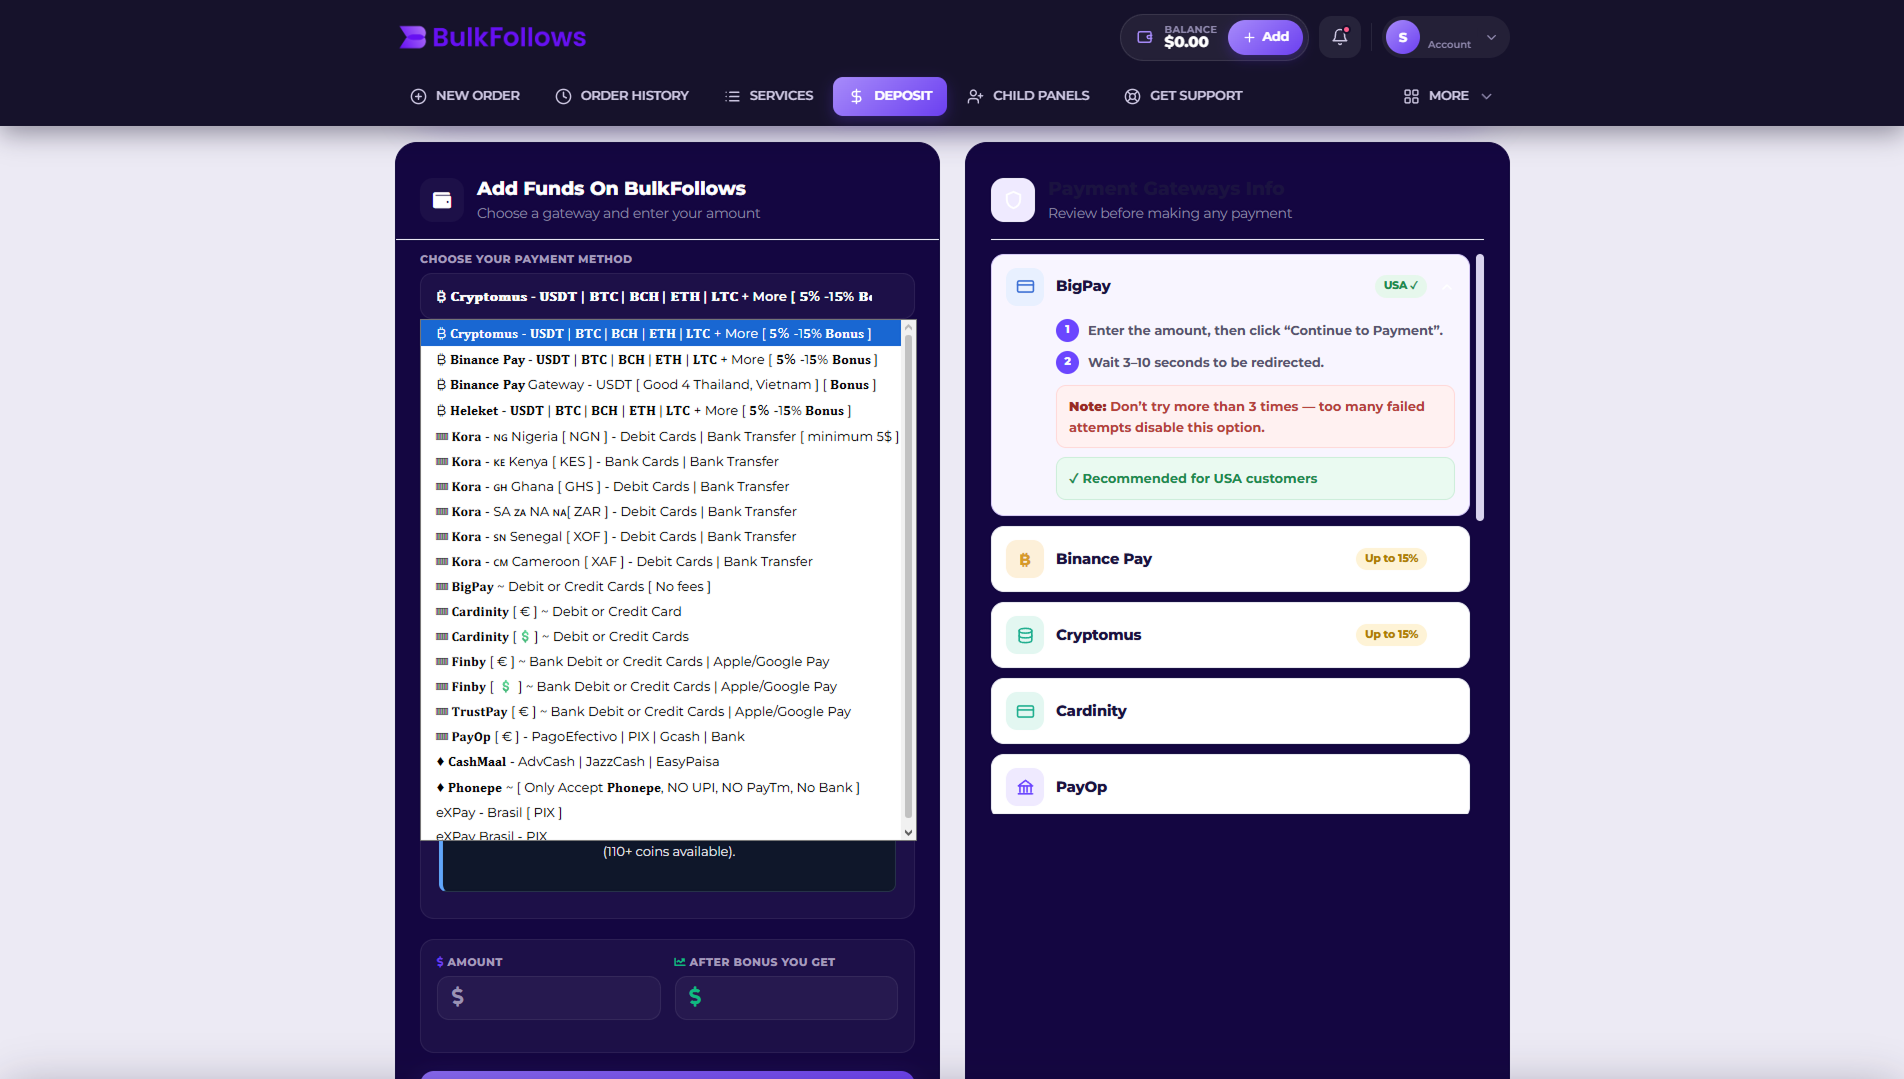Go to the Services tab
Screen dimensions: 1904x1079
[x=769, y=96]
